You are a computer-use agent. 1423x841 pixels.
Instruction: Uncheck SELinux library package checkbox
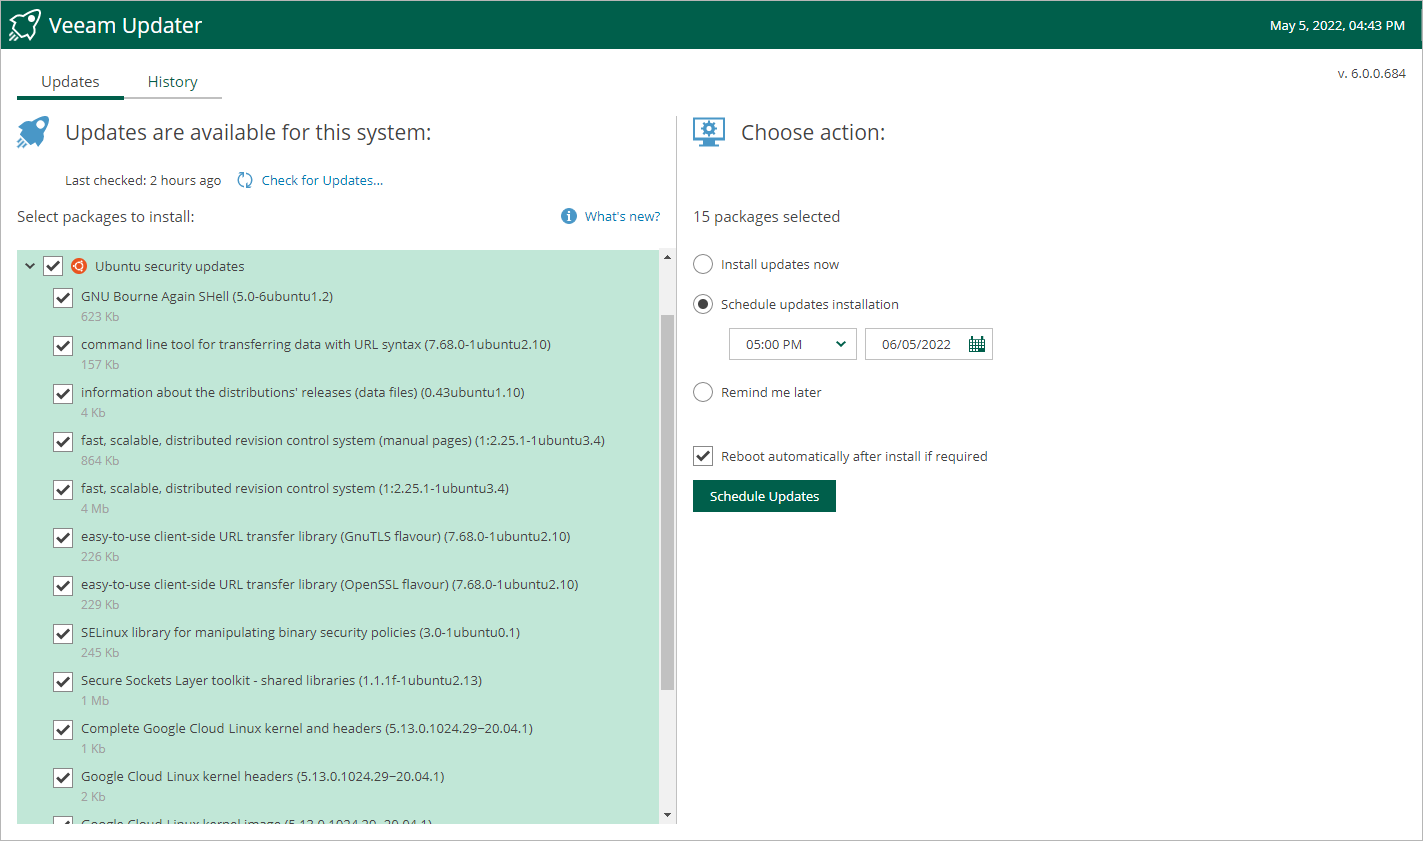point(63,634)
